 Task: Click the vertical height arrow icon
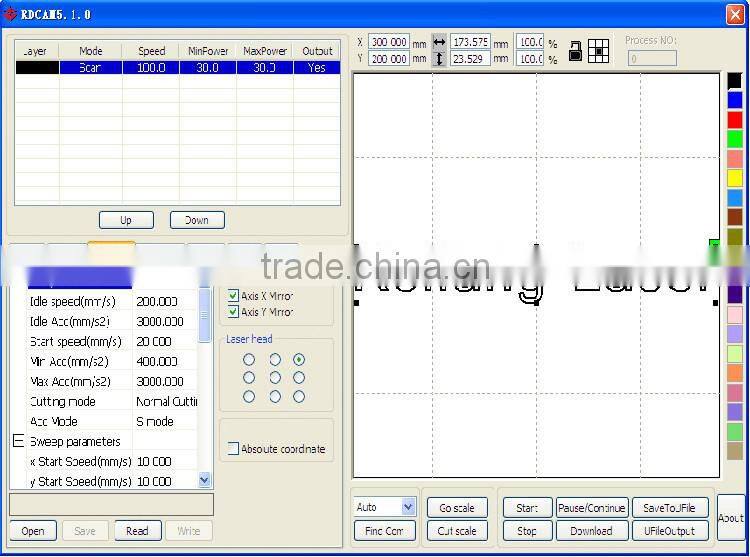[439, 59]
